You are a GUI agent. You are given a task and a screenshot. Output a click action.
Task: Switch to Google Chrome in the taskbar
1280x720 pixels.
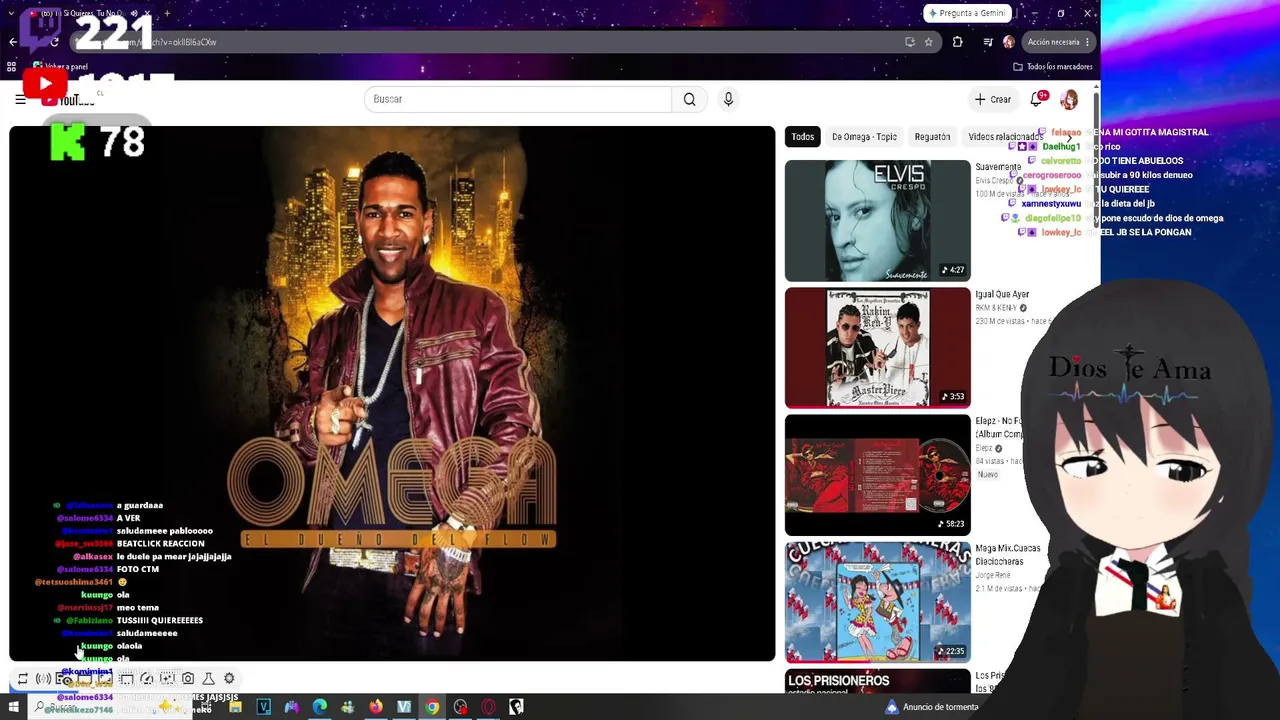tap(432, 707)
